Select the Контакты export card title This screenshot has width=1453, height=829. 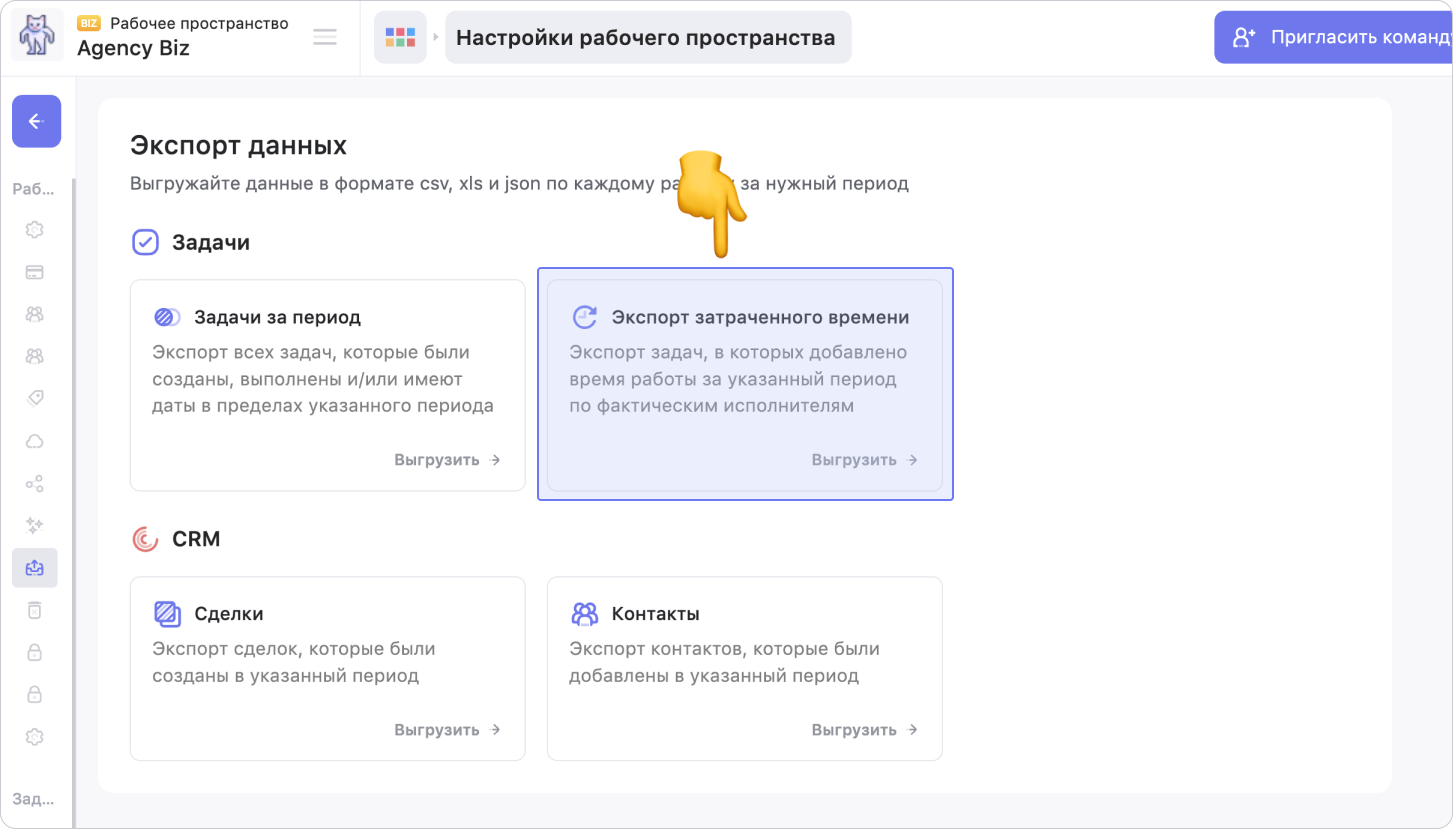[655, 614]
